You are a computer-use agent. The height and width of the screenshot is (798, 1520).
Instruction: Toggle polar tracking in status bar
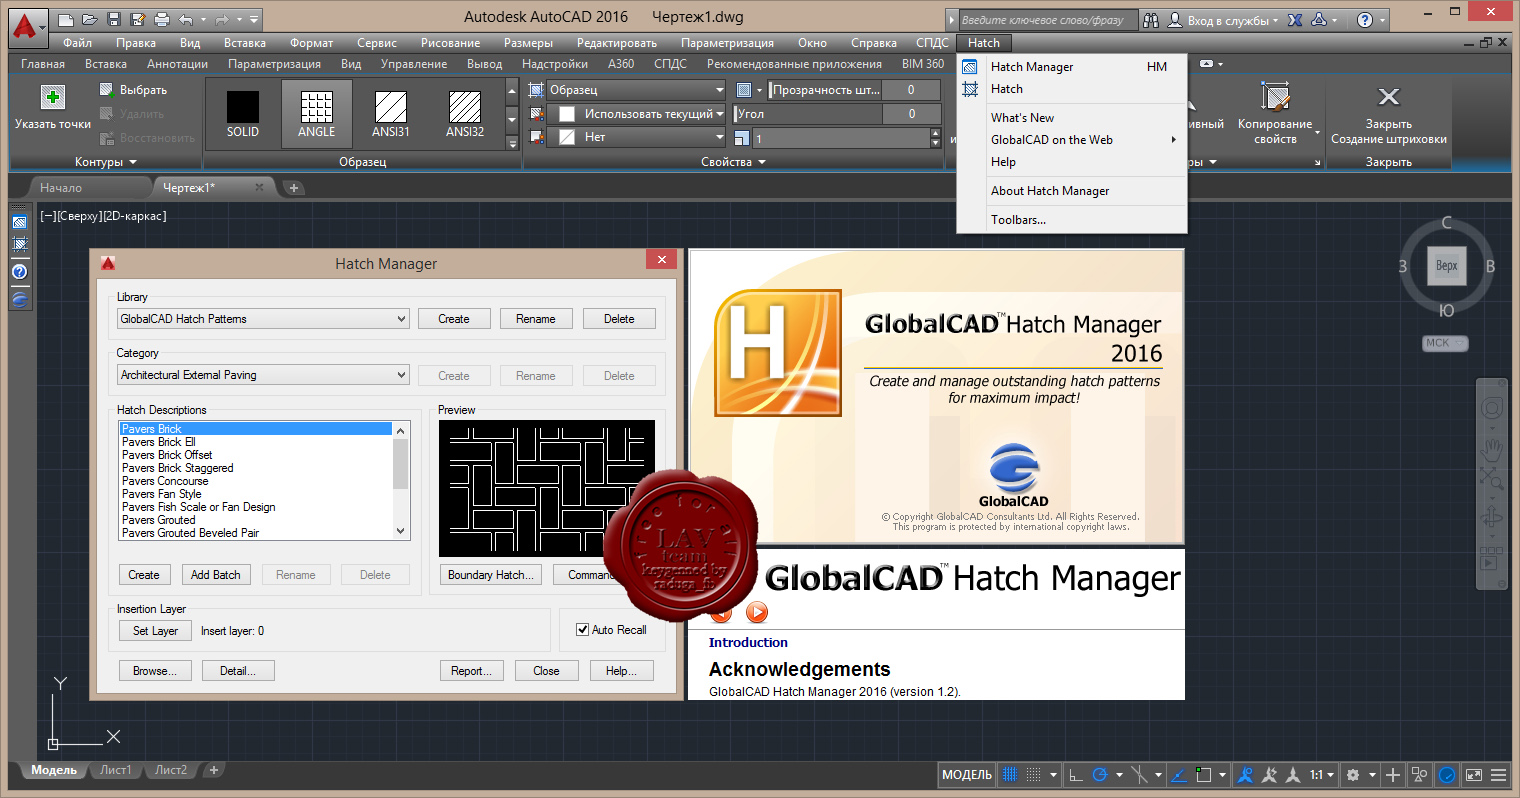tap(1100, 775)
